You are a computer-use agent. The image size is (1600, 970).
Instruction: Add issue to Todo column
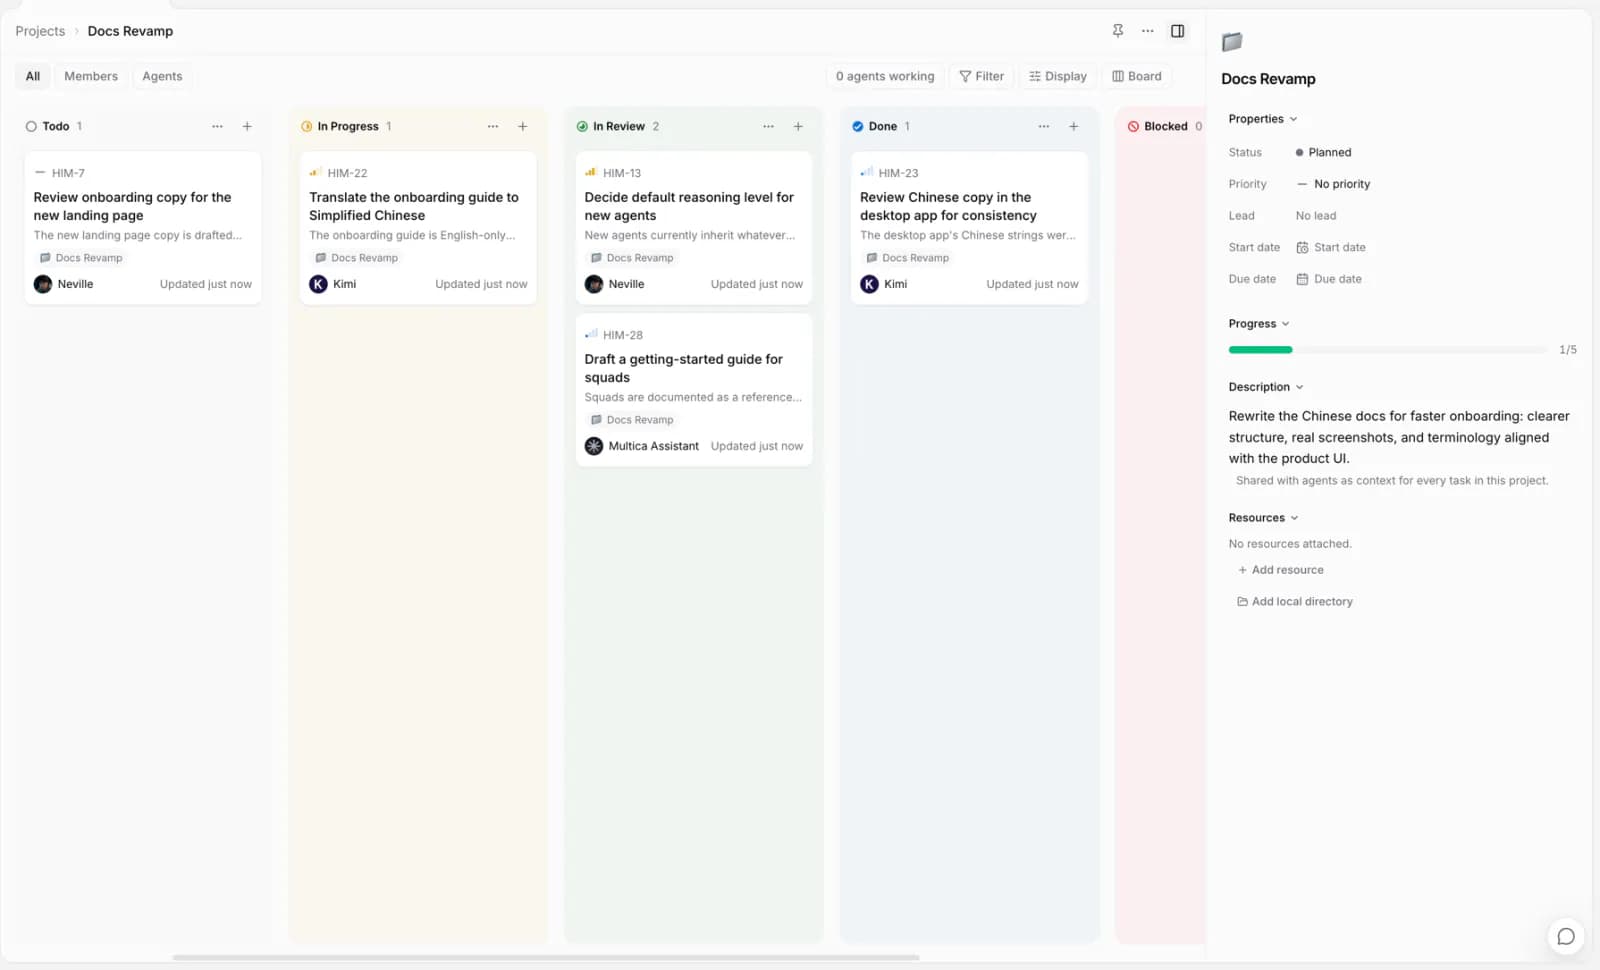click(x=247, y=126)
